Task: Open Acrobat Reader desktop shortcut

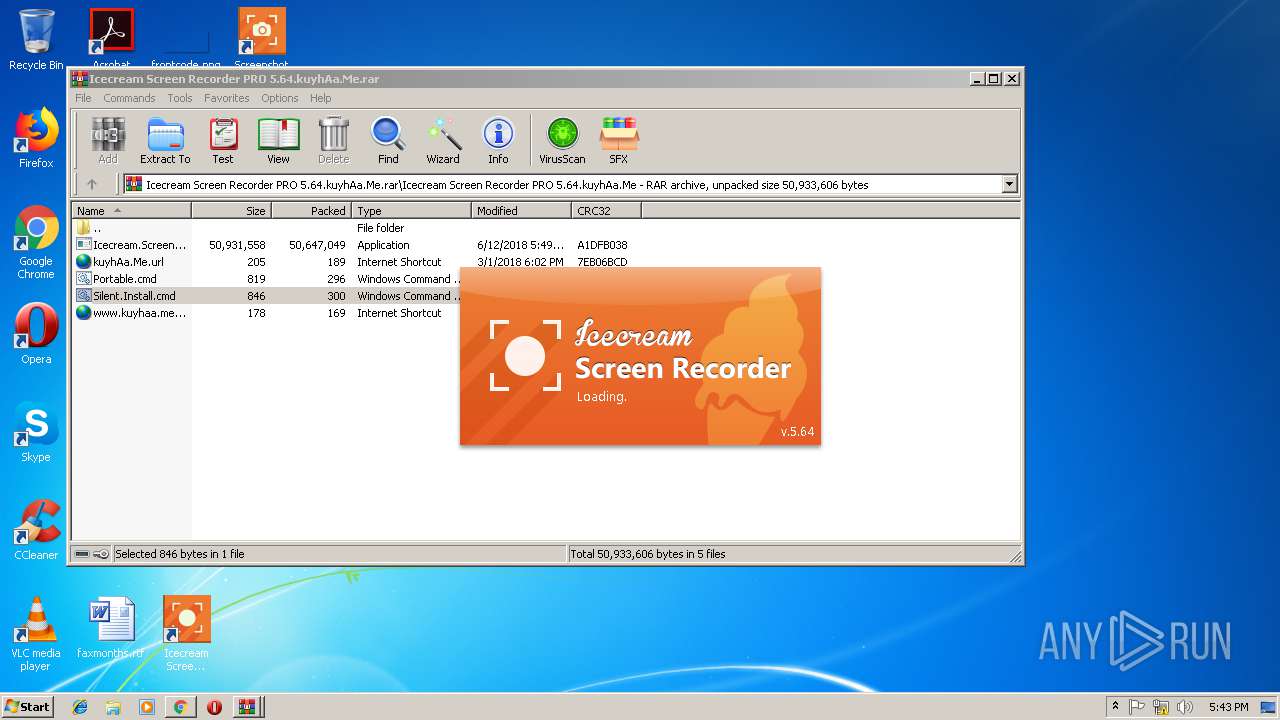Action: (x=112, y=39)
